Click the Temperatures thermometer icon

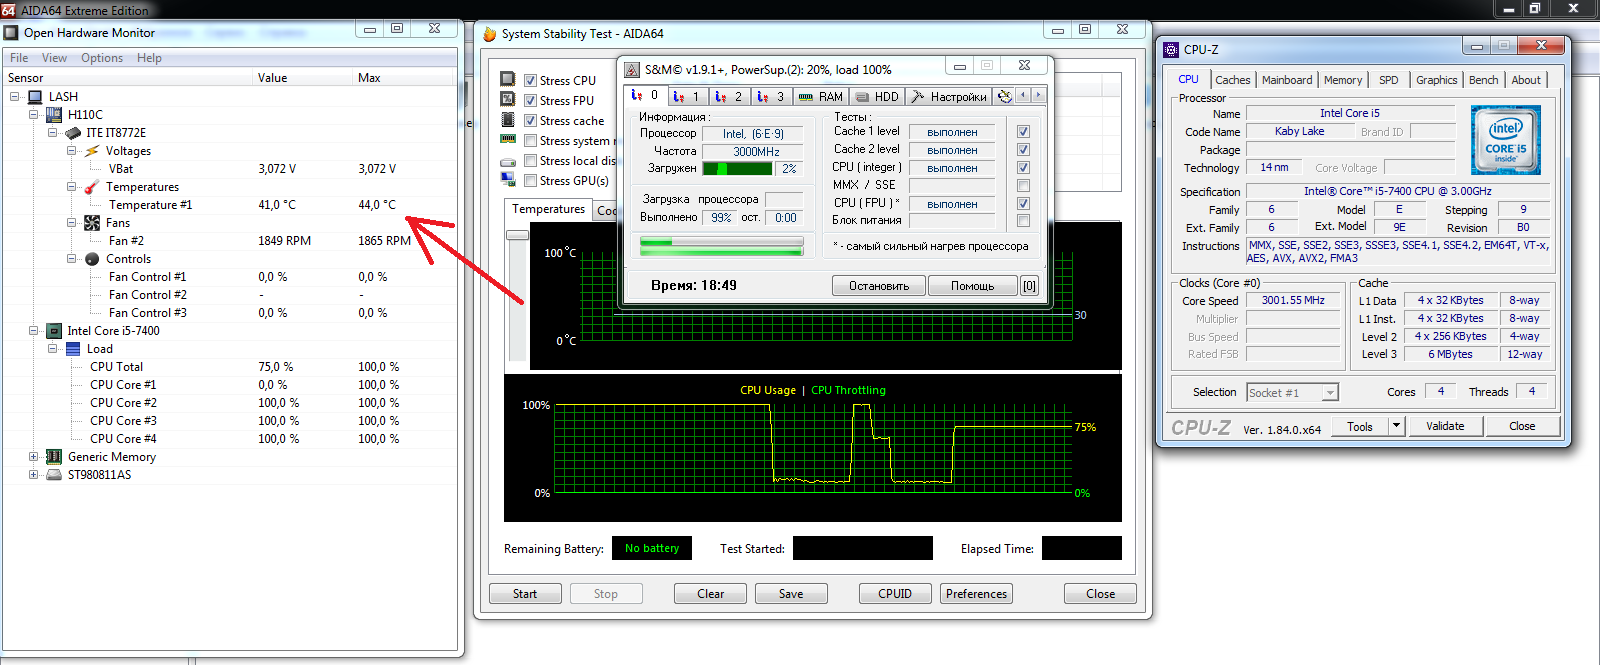click(92, 187)
